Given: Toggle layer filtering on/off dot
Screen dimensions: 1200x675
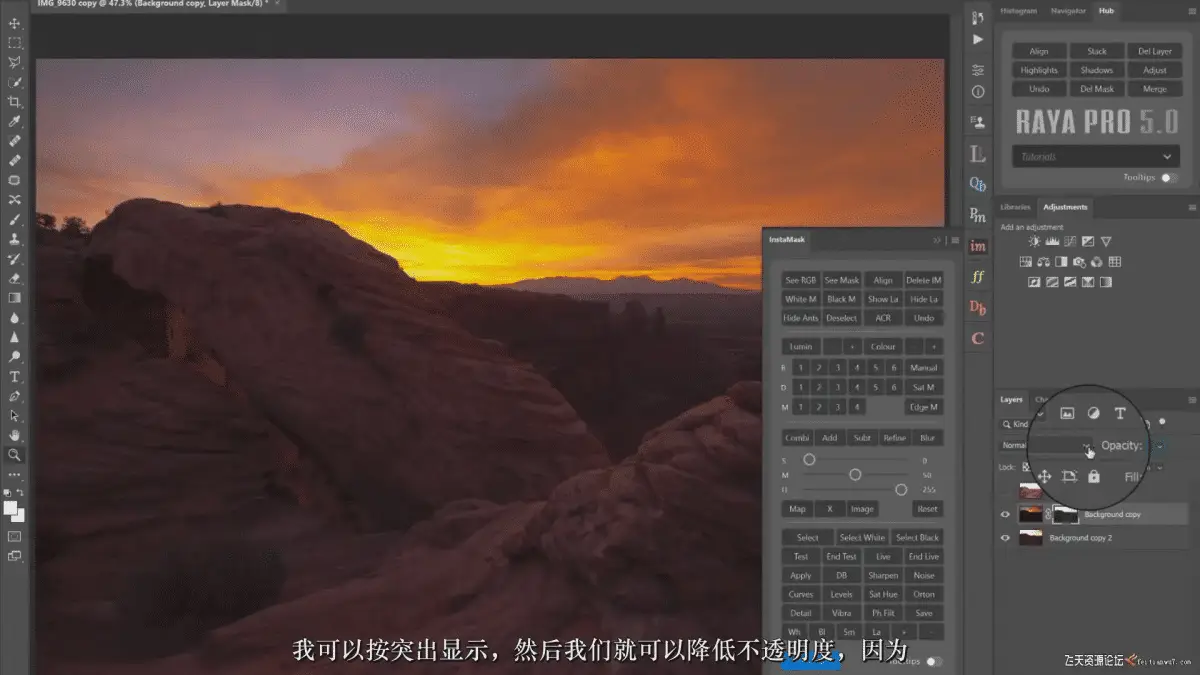Looking at the screenshot, I should [x=1162, y=422].
